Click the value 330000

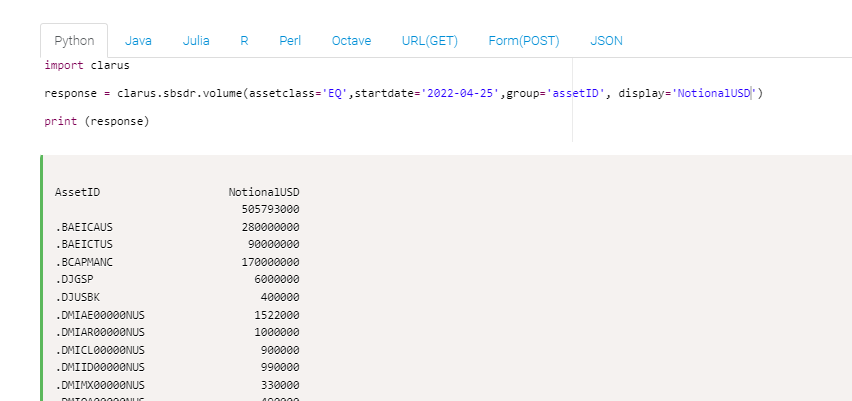click(x=280, y=385)
